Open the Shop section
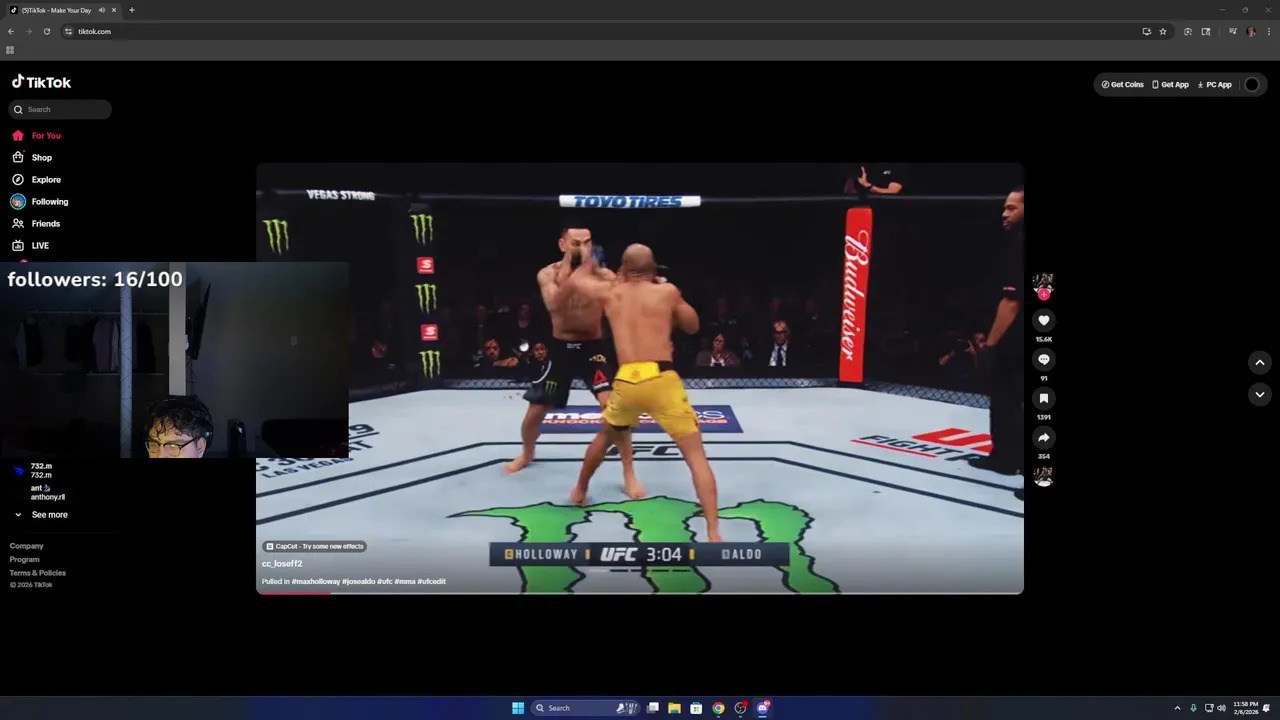The image size is (1280, 720). pos(32,157)
